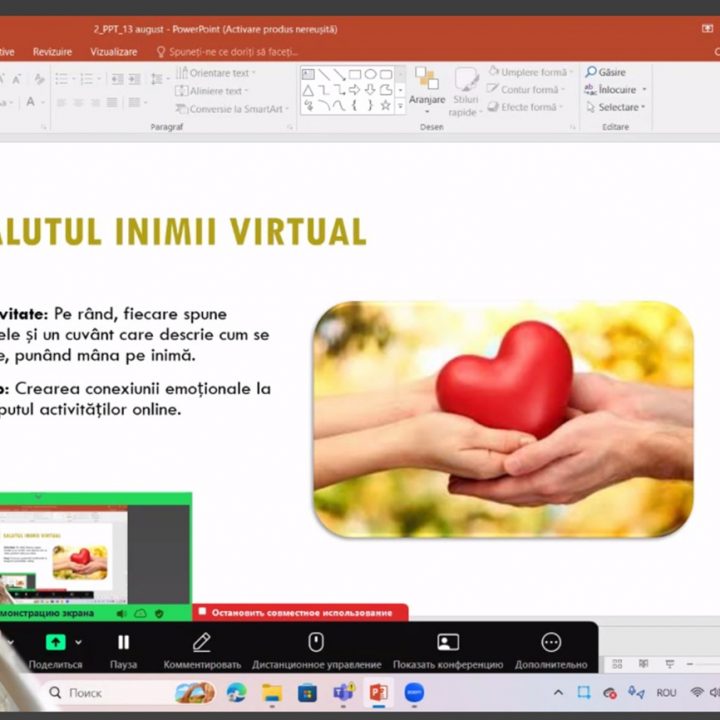Open the Revizuire ribbon tab
The image size is (720, 720).
pyautogui.click(x=52, y=51)
